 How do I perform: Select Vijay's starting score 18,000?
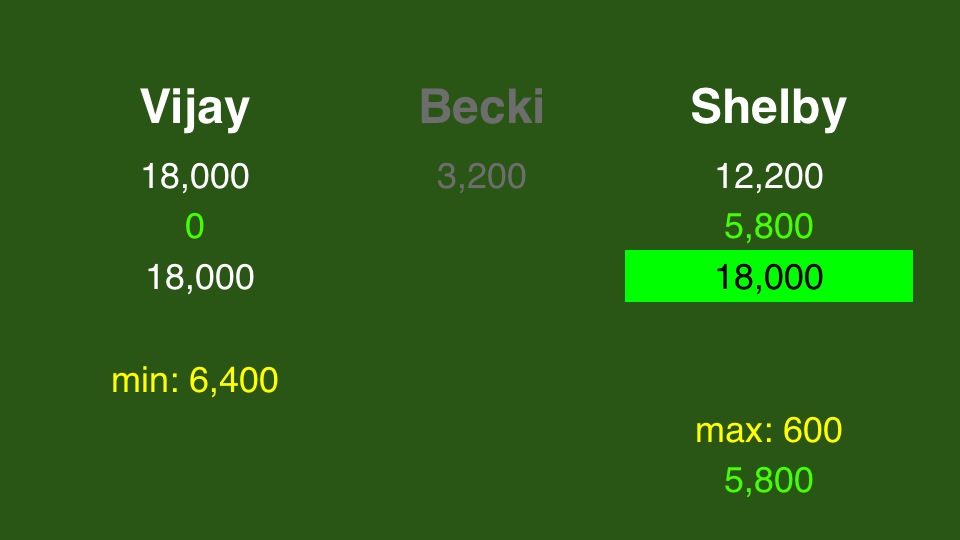tap(195, 176)
